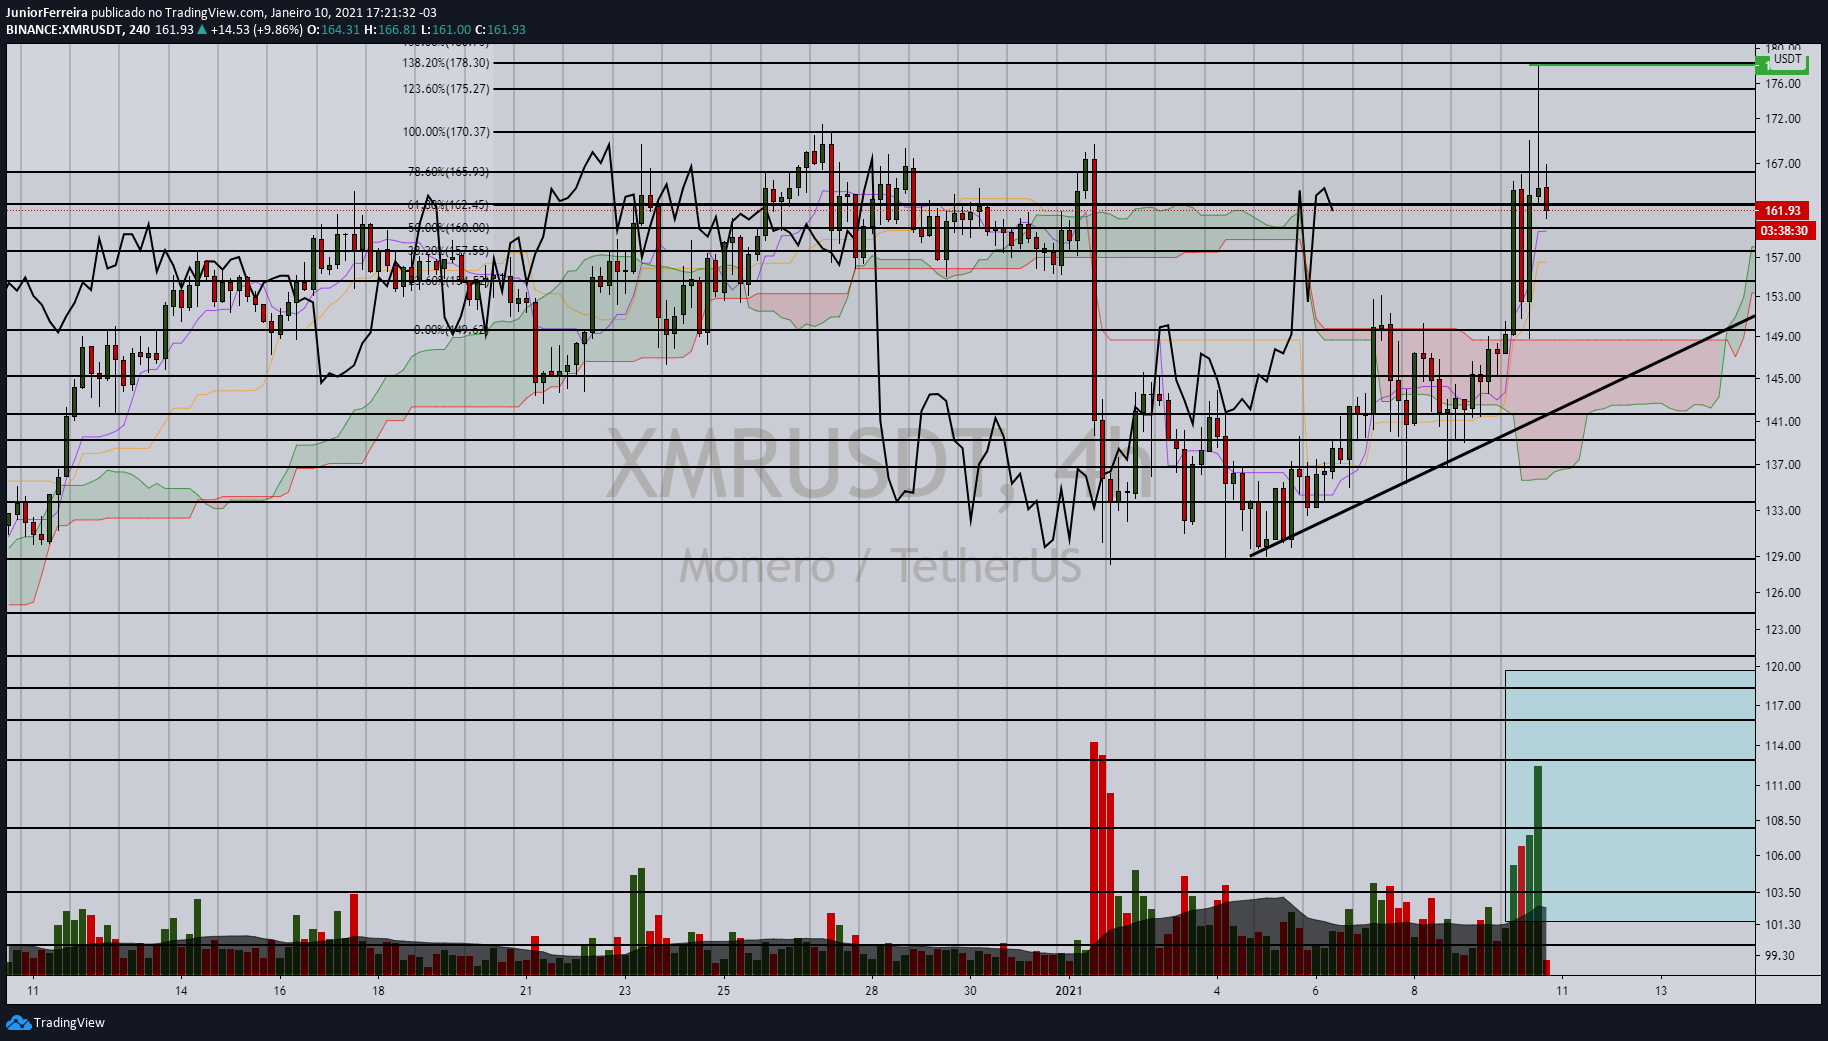
Task: Click the O:164.31 open value
Action: (333, 29)
